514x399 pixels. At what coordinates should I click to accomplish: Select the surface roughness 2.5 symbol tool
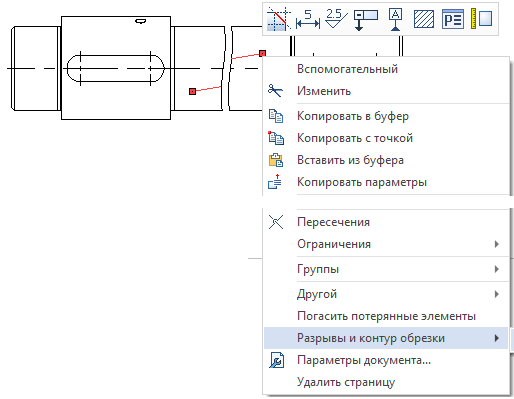click(x=336, y=19)
